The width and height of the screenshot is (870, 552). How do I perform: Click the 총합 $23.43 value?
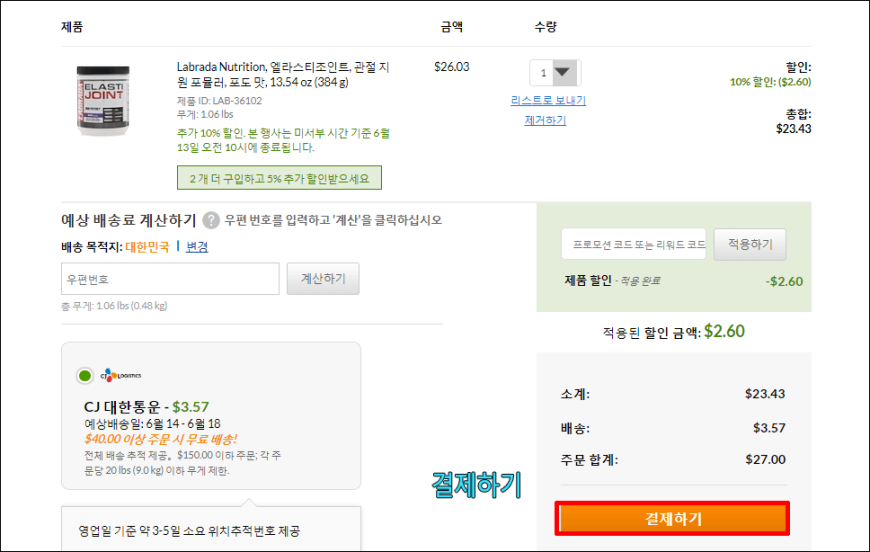coord(793,129)
